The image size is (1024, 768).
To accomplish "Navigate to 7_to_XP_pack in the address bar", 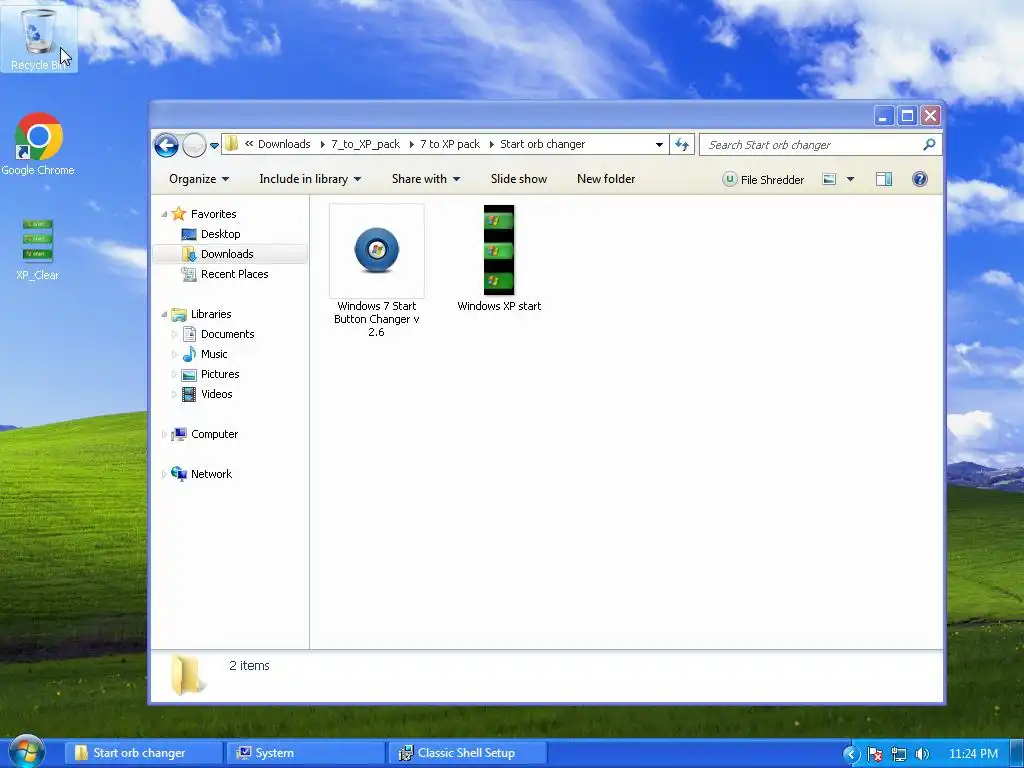I will [x=365, y=144].
